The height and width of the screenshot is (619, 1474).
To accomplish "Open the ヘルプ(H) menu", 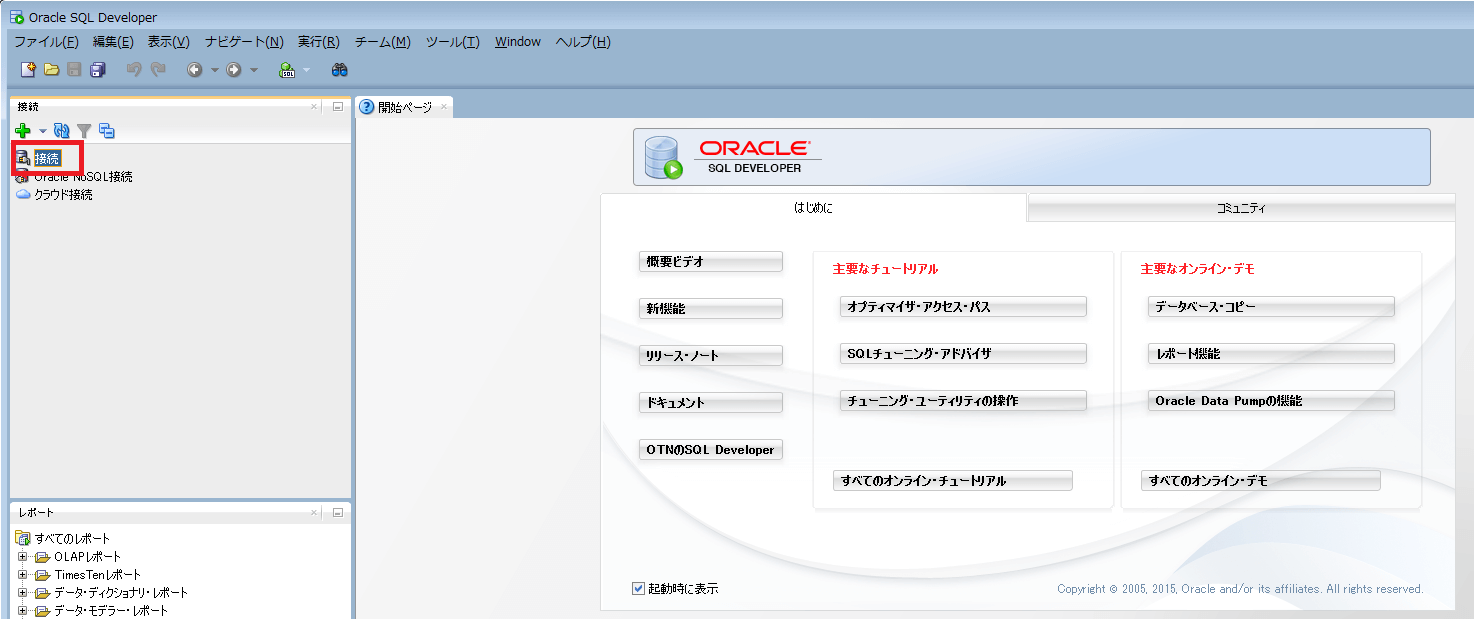I will [582, 42].
